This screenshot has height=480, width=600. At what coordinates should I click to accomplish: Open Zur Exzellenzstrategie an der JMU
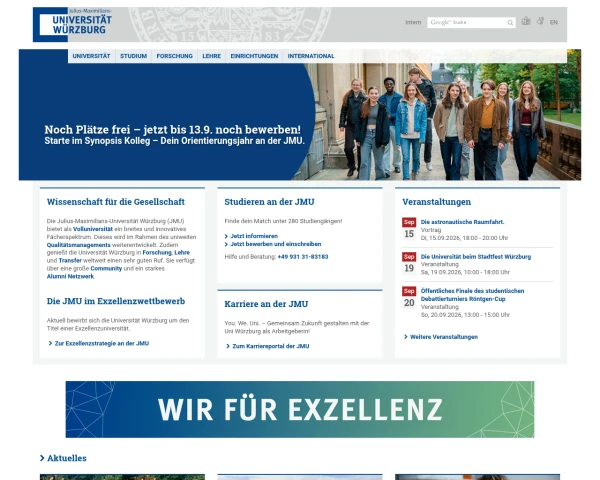(102, 343)
